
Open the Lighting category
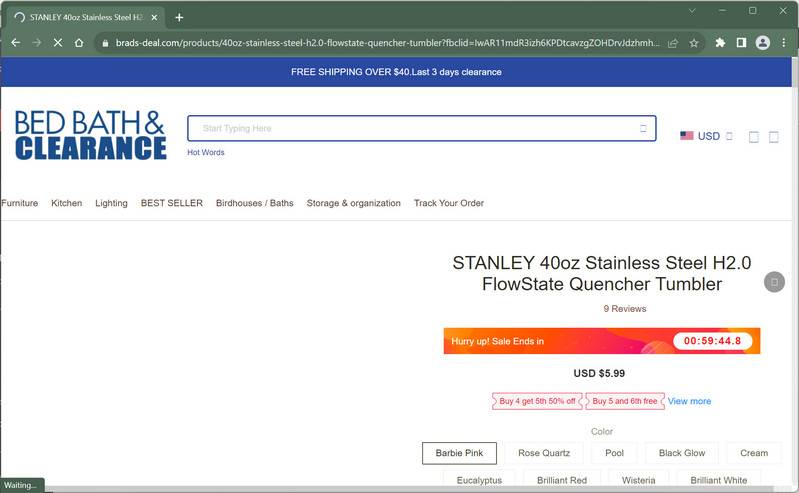(111, 203)
